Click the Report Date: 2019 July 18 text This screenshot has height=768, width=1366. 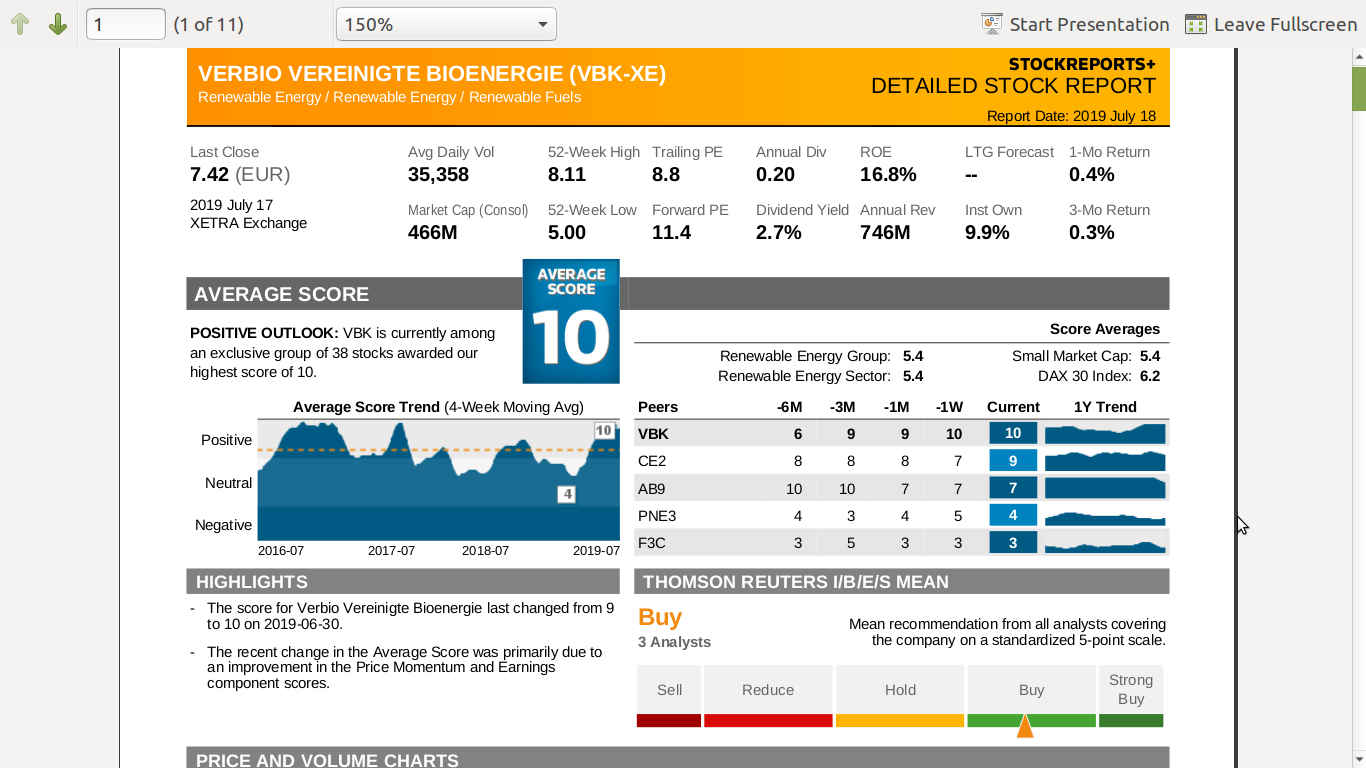[1071, 116]
